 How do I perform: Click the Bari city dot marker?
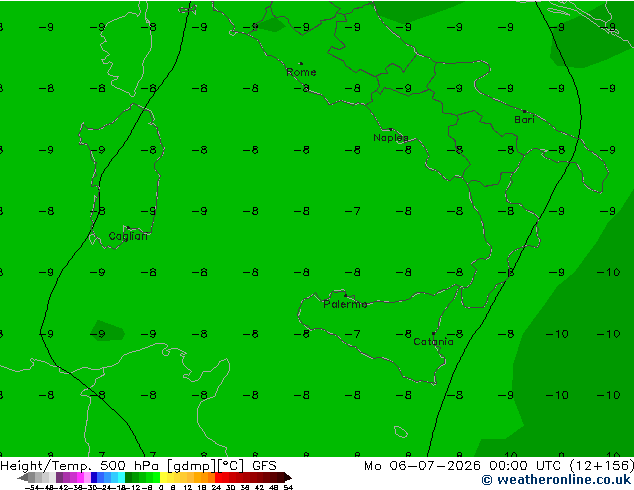524,111
